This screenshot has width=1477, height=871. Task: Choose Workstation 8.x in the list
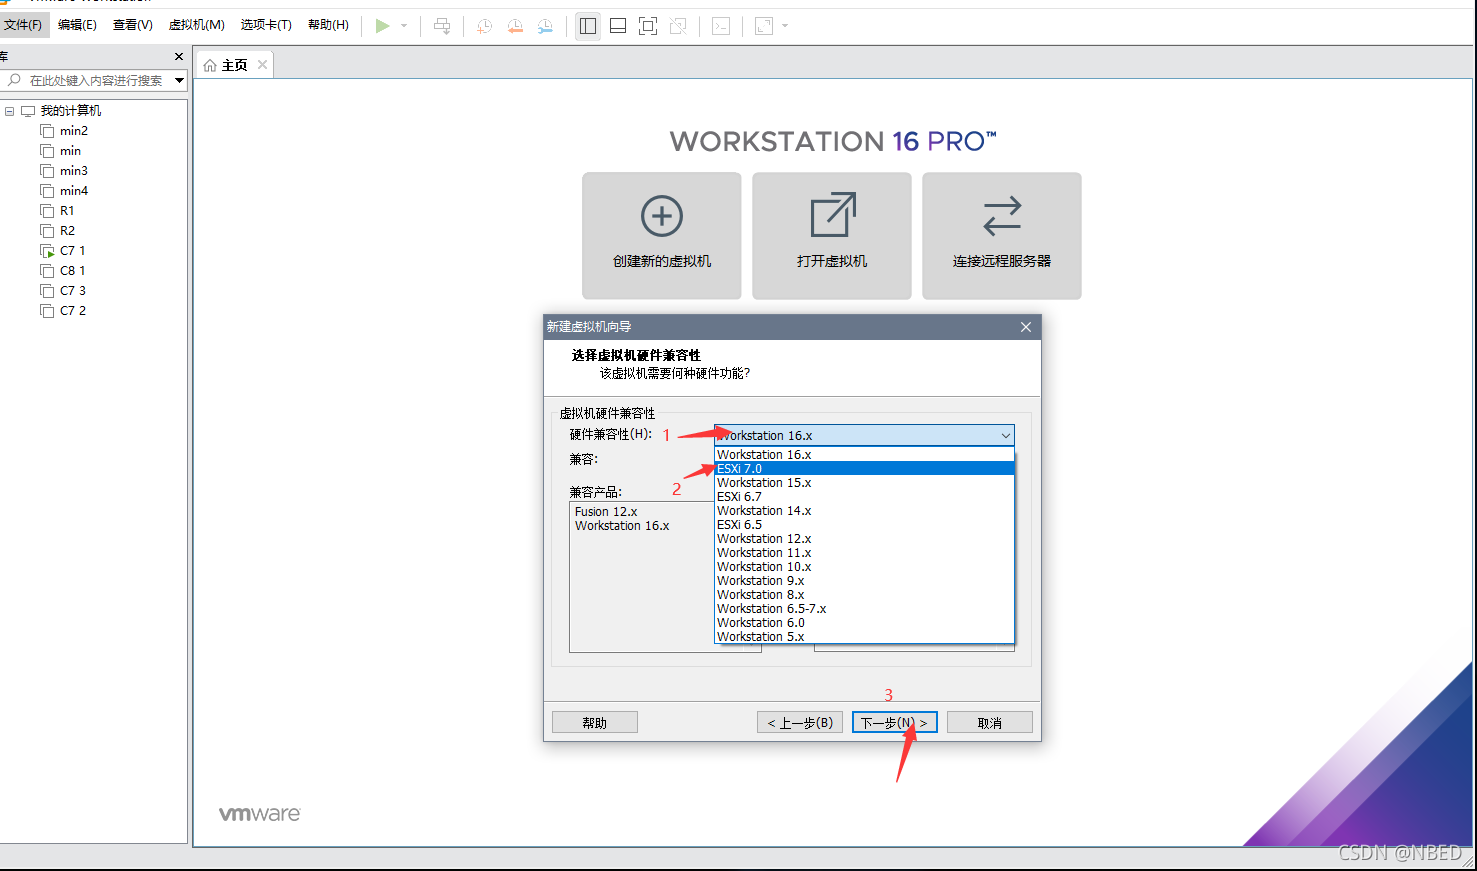864,594
